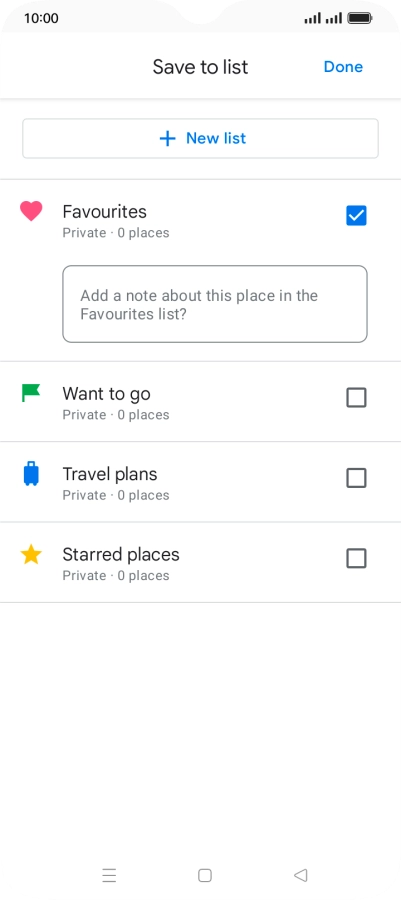Tap the pink heart Favourites icon

point(31,211)
